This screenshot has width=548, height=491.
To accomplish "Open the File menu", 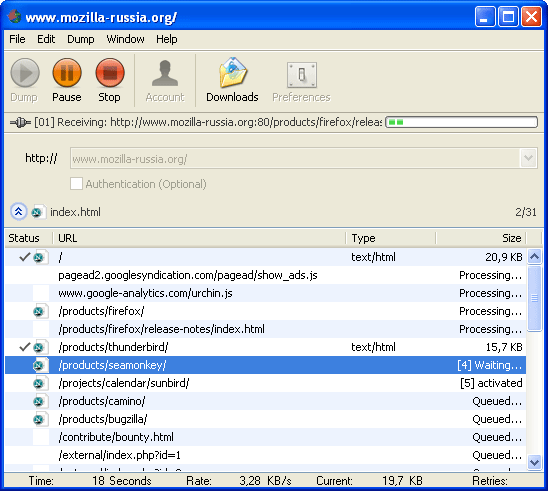I will [17, 39].
